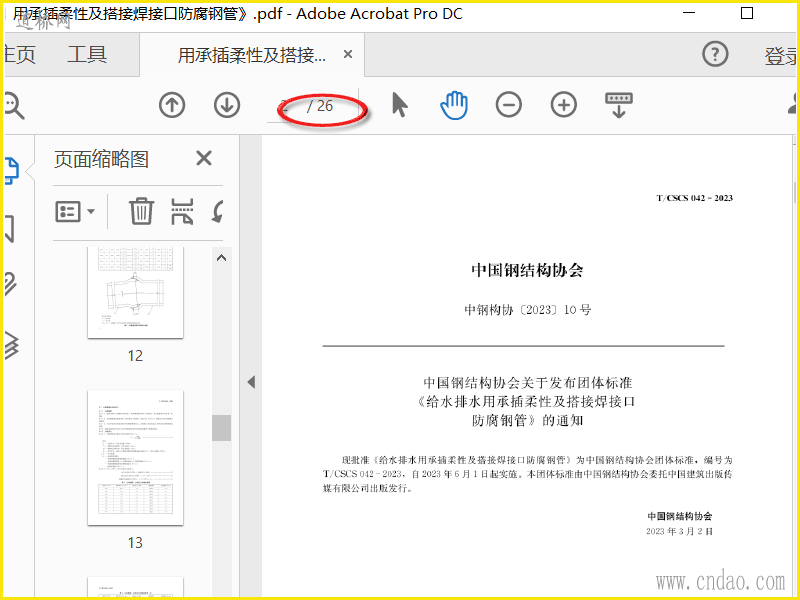800x600 pixels.
Task: Open the bookmarks sidebar icon
Action: [10, 228]
